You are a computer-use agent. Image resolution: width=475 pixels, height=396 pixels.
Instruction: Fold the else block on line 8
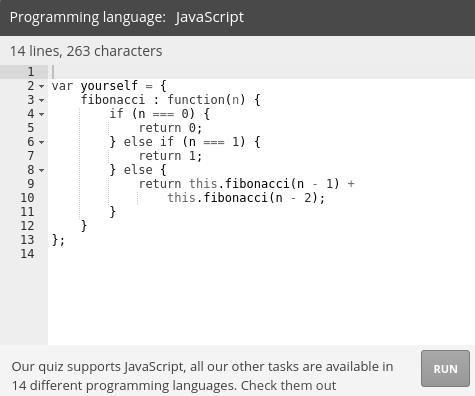click(41, 170)
